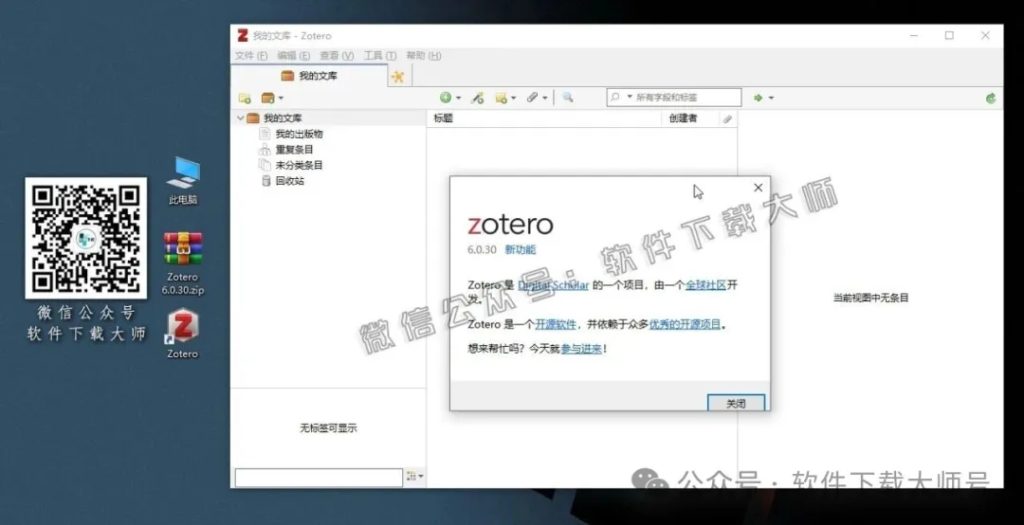Image resolution: width=1024 pixels, height=525 pixels.
Task: Select 重复条目 in the tree
Action: point(295,150)
